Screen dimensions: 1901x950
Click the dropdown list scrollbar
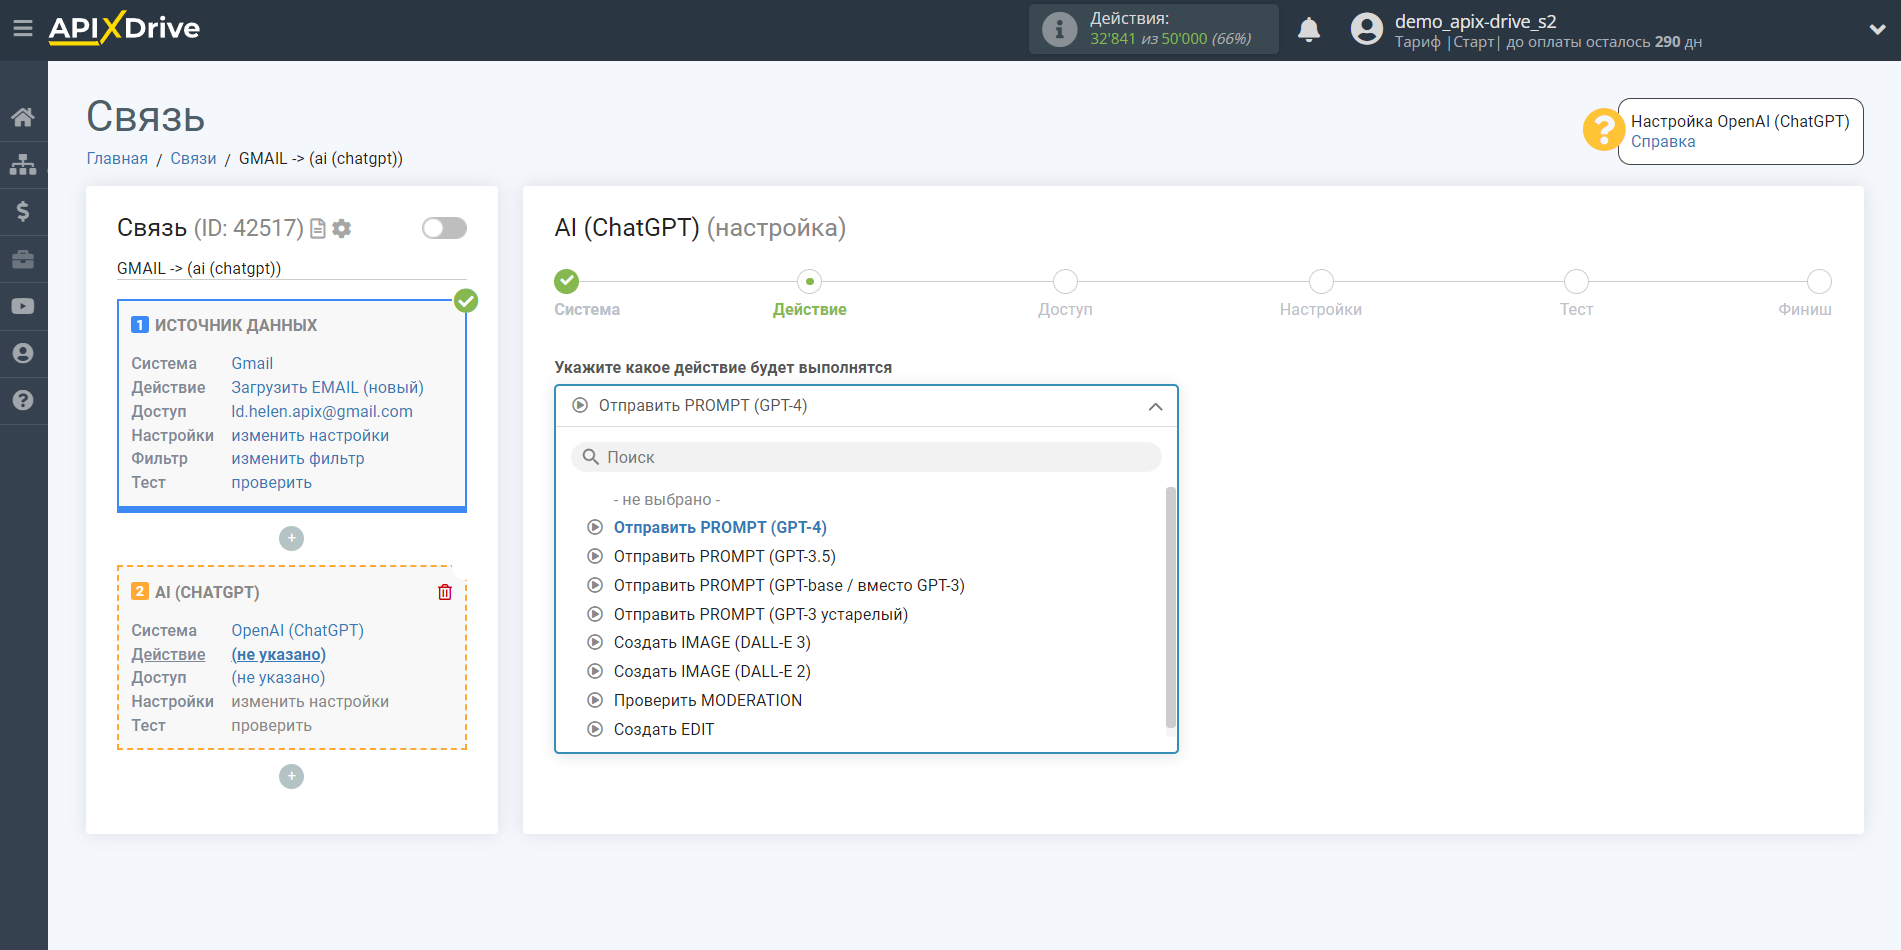[1171, 608]
